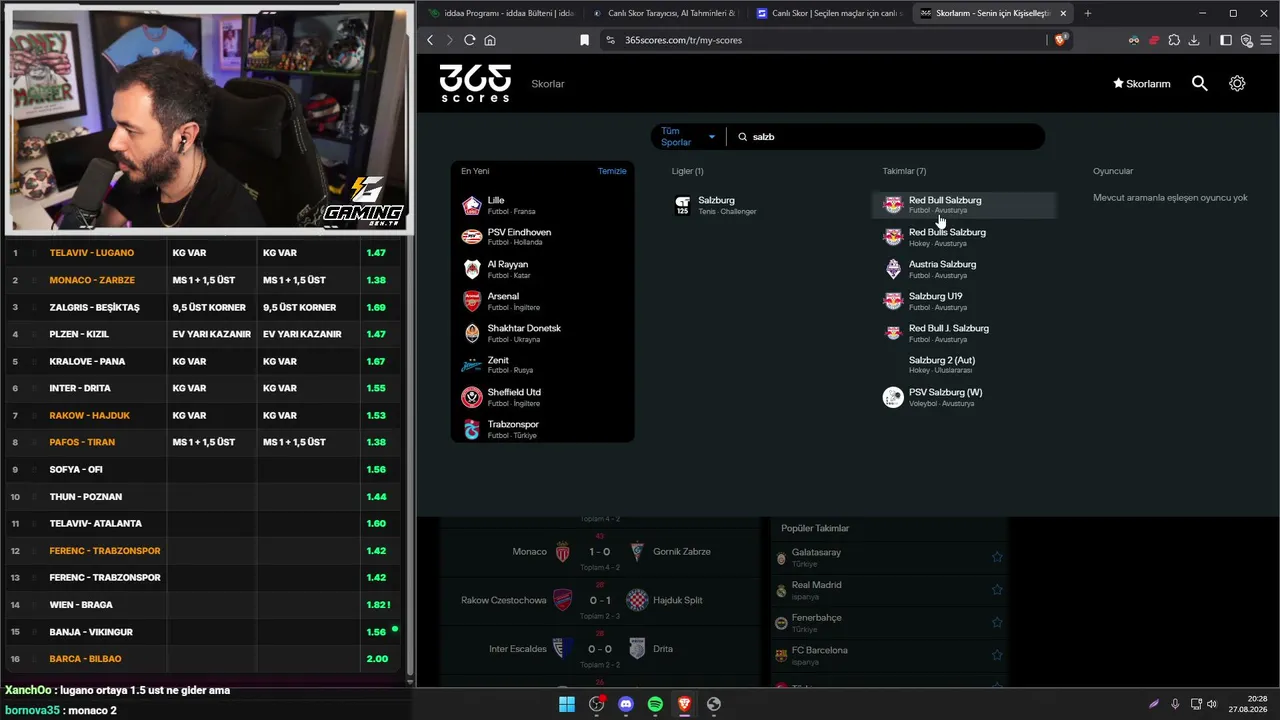Click the 'WIEN - BRAGA' row text
The image size is (1280, 720).
81,605
